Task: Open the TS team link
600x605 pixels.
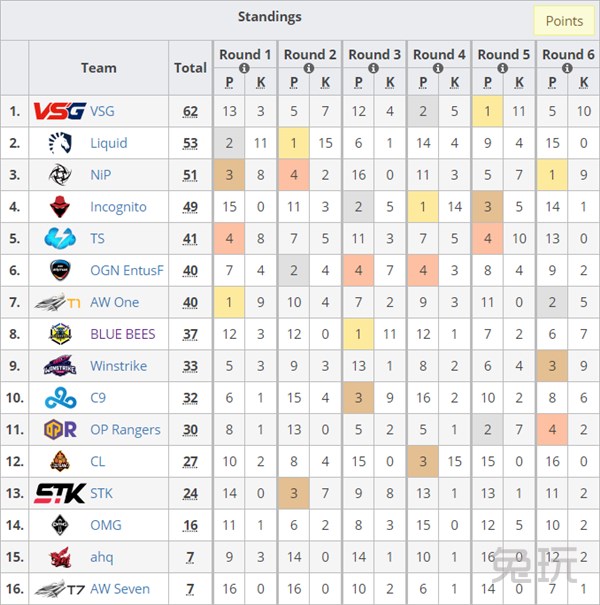Action: coord(97,239)
